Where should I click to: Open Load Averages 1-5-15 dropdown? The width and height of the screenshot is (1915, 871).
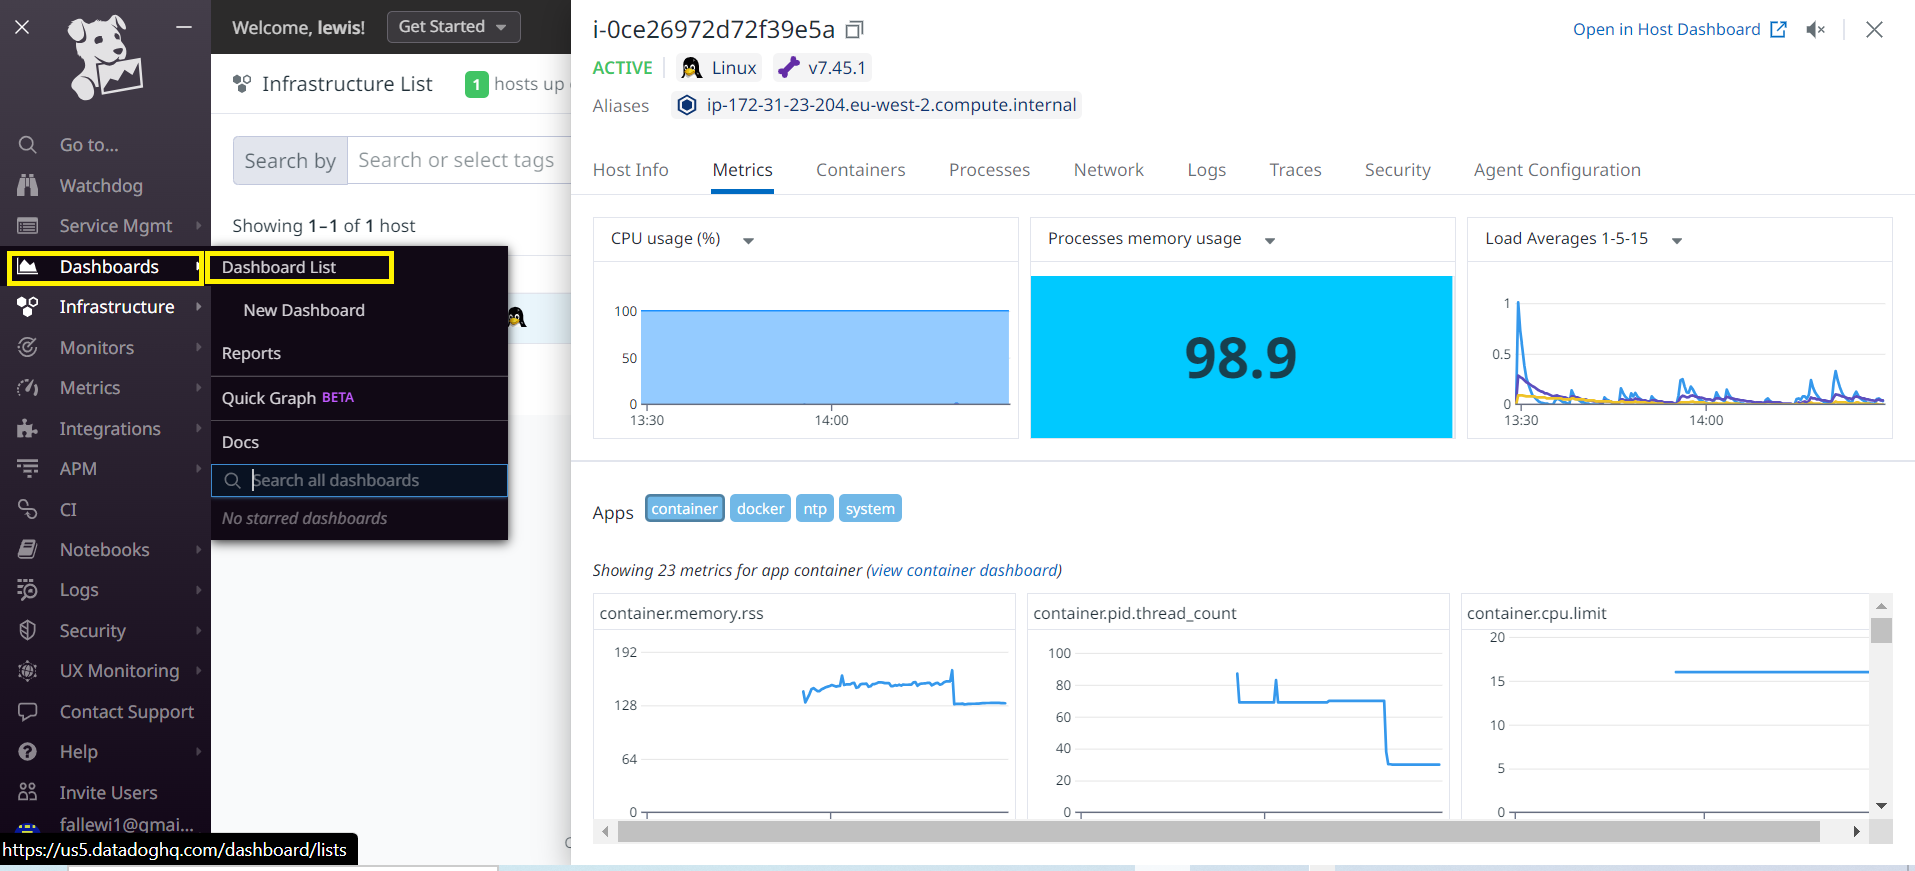(1677, 240)
